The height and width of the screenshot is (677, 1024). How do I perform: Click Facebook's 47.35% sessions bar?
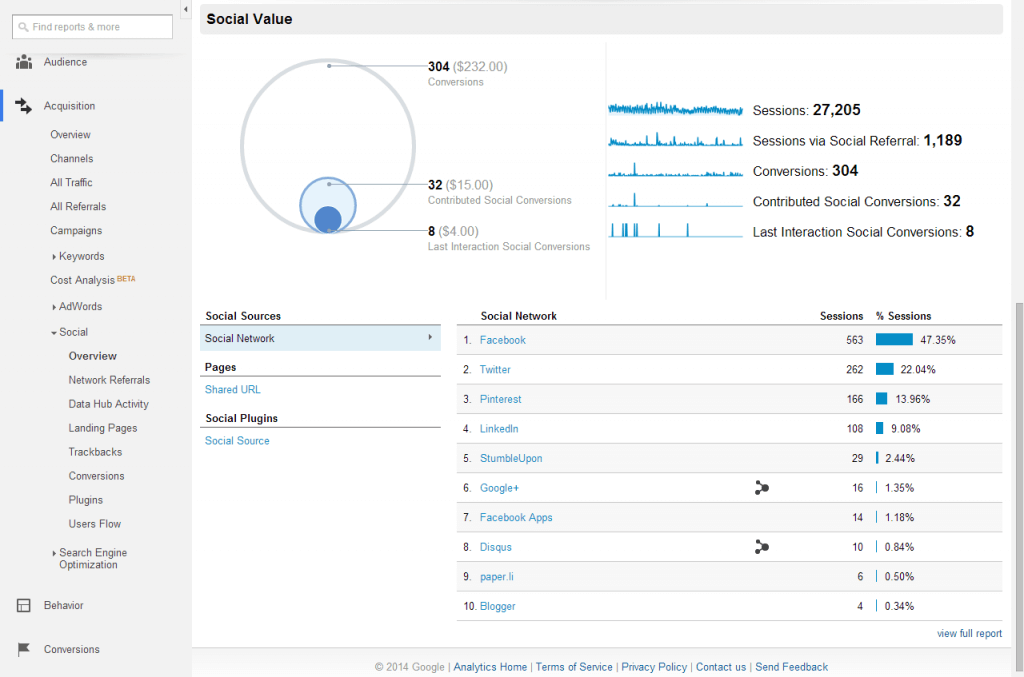[x=894, y=339]
